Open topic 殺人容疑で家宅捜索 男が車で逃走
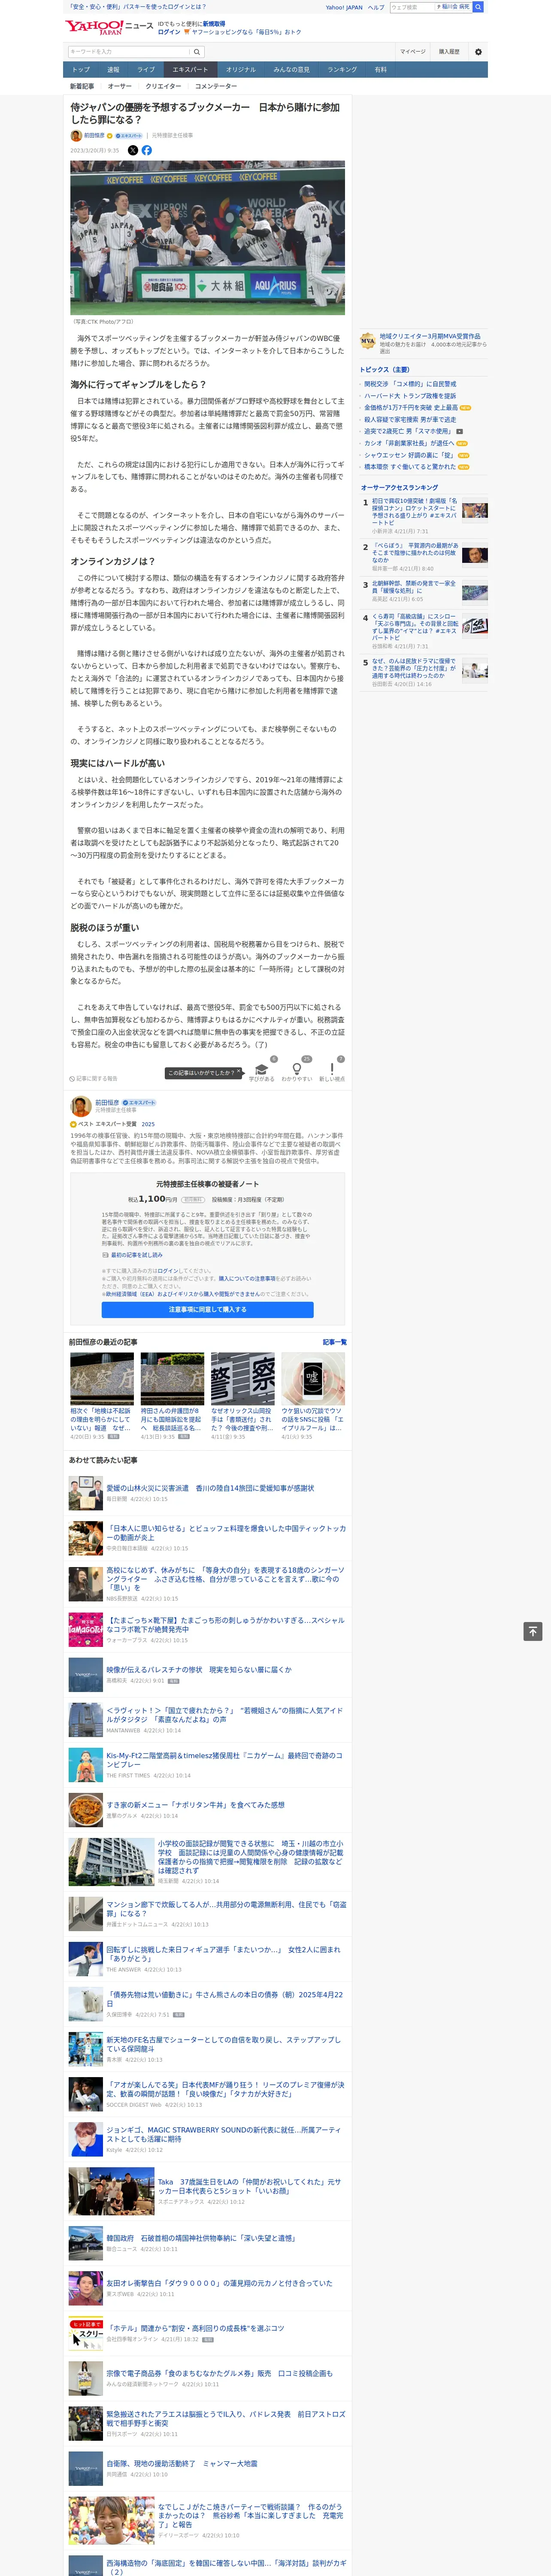The image size is (551, 2576). [410, 420]
